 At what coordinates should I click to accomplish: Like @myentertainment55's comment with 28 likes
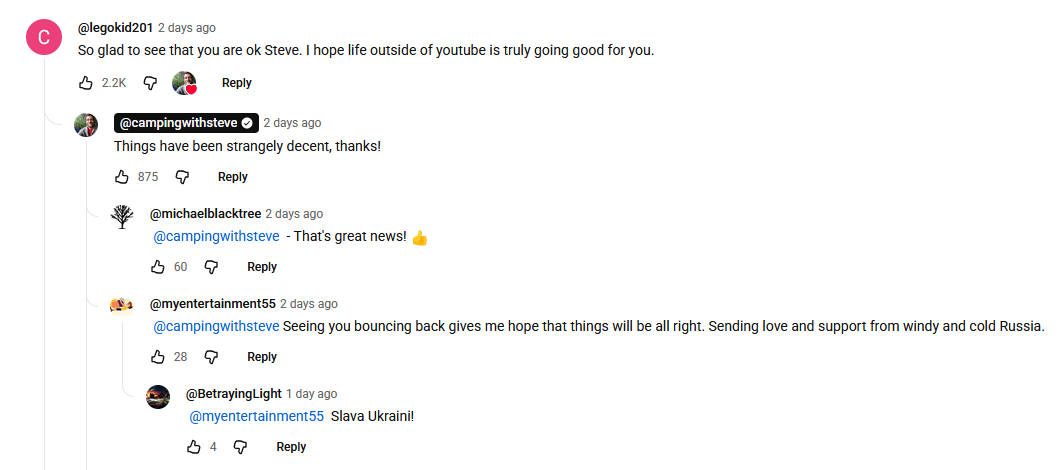click(x=158, y=357)
